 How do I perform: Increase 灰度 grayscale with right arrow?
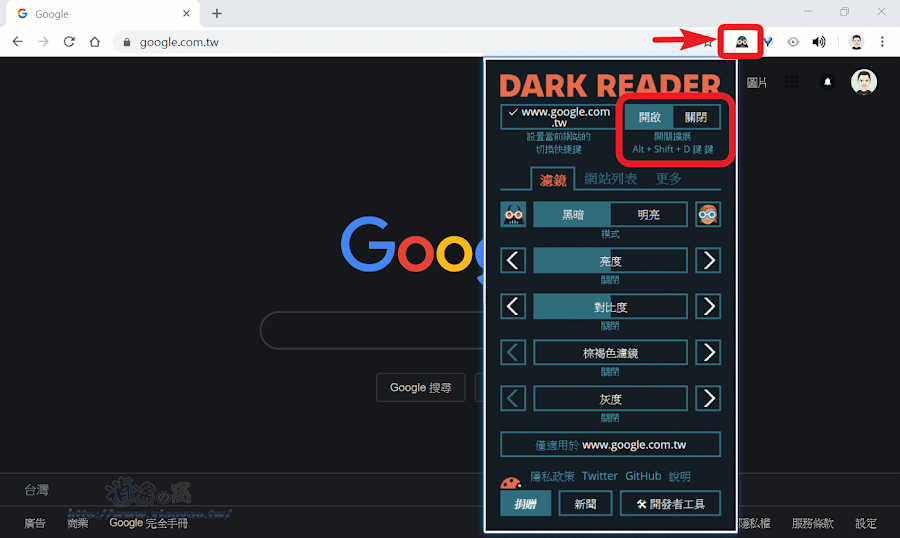[708, 398]
